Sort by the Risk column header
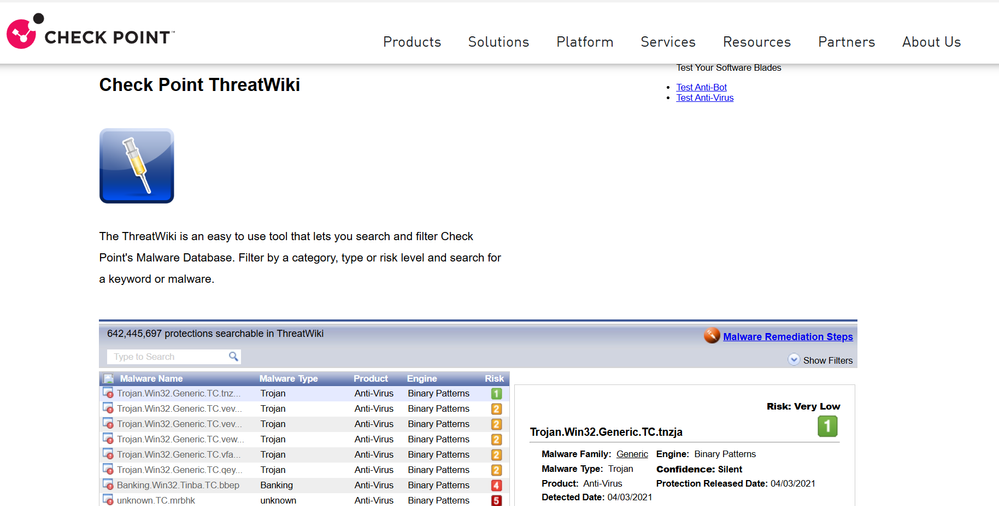Image resolution: width=999 pixels, height=506 pixels. (x=494, y=379)
